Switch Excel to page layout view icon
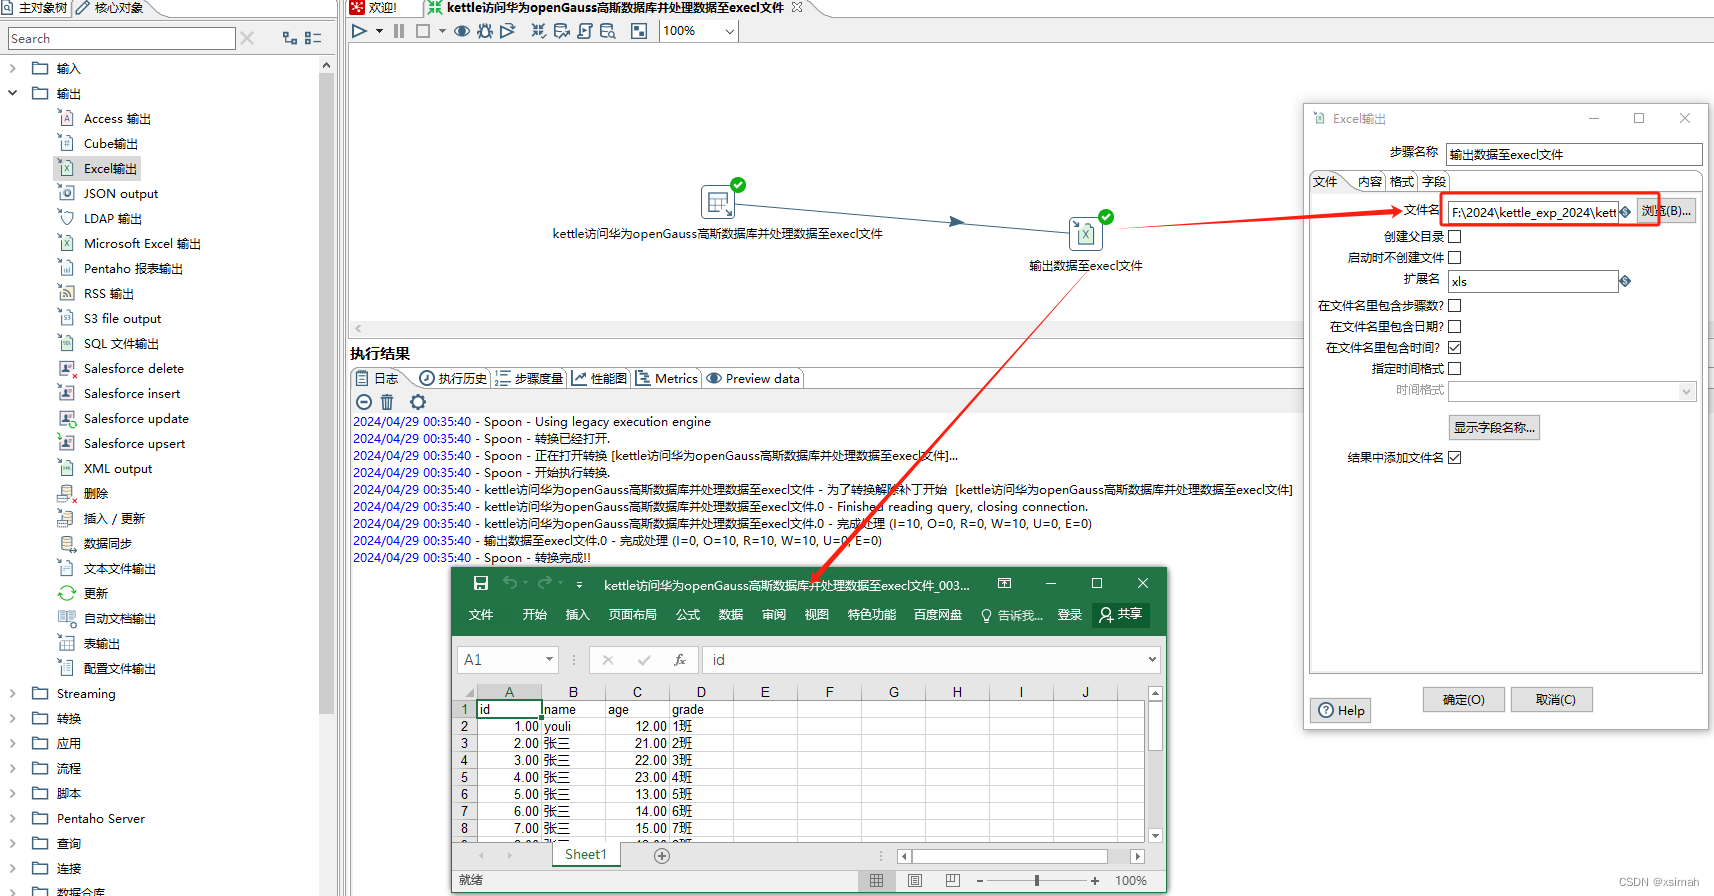 coord(915,881)
